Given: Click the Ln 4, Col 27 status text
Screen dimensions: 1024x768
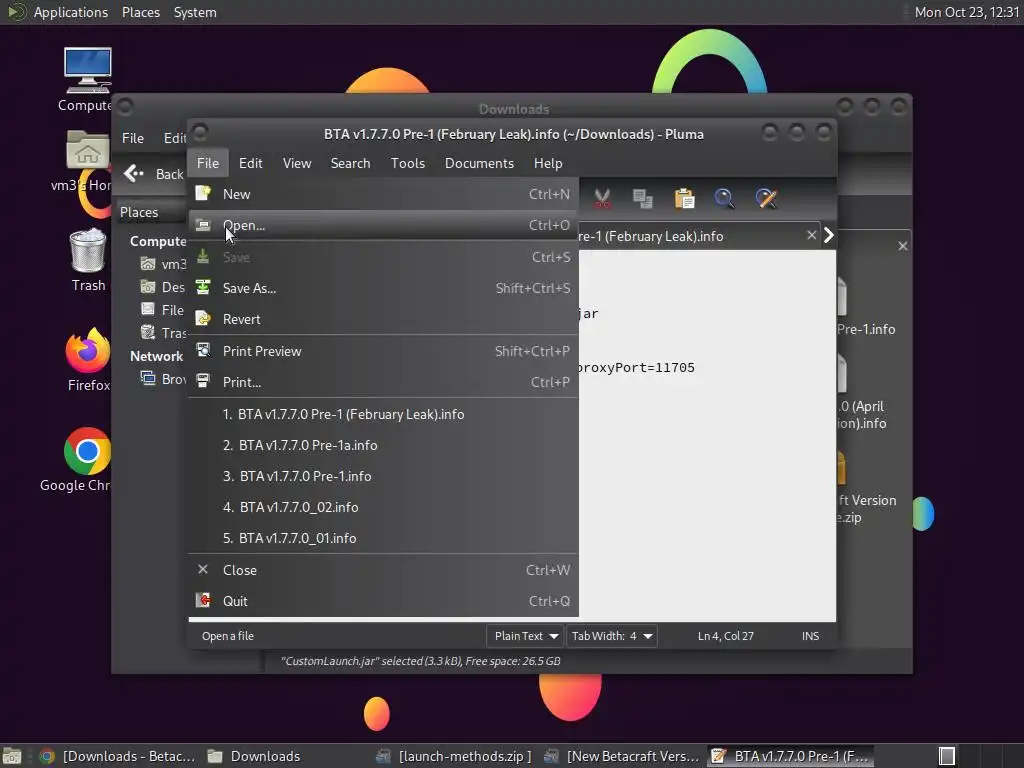Looking at the screenshot, I should click(726, 636).
